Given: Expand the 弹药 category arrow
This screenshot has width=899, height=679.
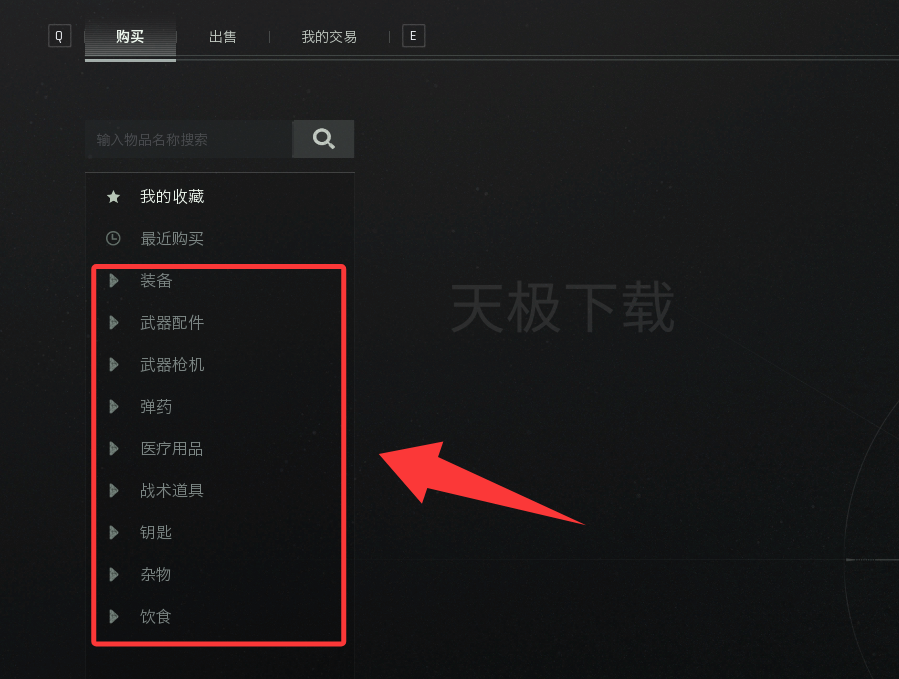Looking at the screenshot, I should click(114, 407).
